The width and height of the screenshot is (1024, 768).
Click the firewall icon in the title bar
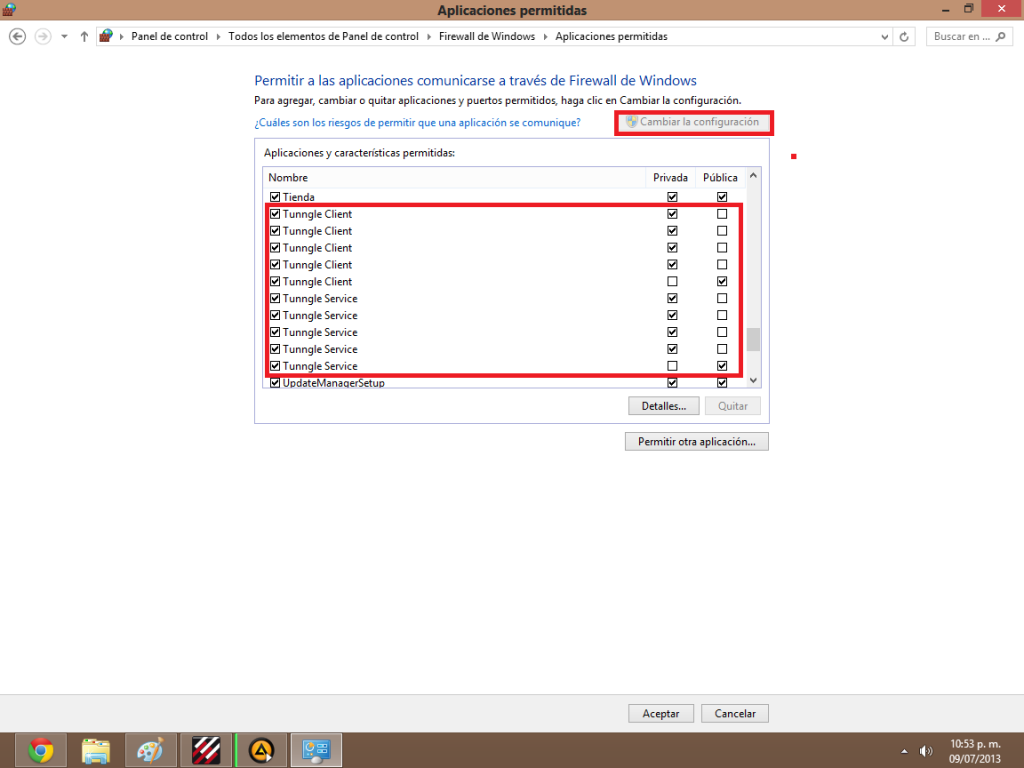[x=9, y=9]
